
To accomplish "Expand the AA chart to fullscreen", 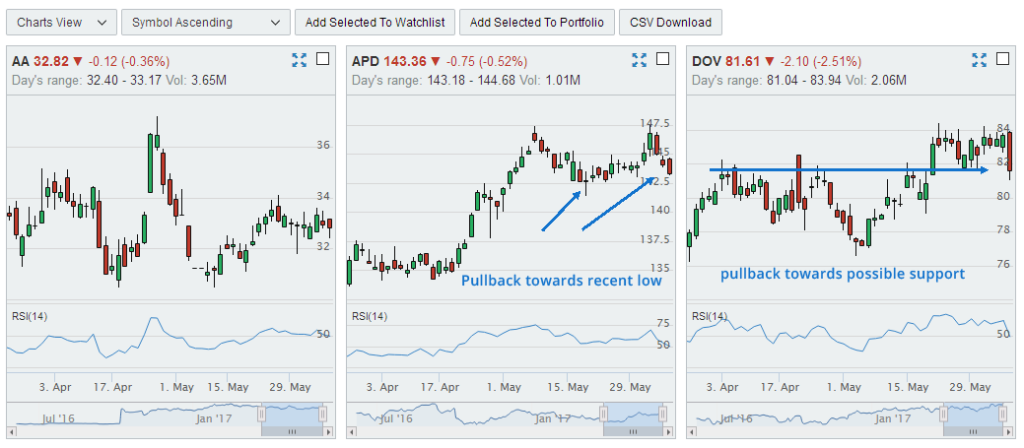I will coord(299,61).
